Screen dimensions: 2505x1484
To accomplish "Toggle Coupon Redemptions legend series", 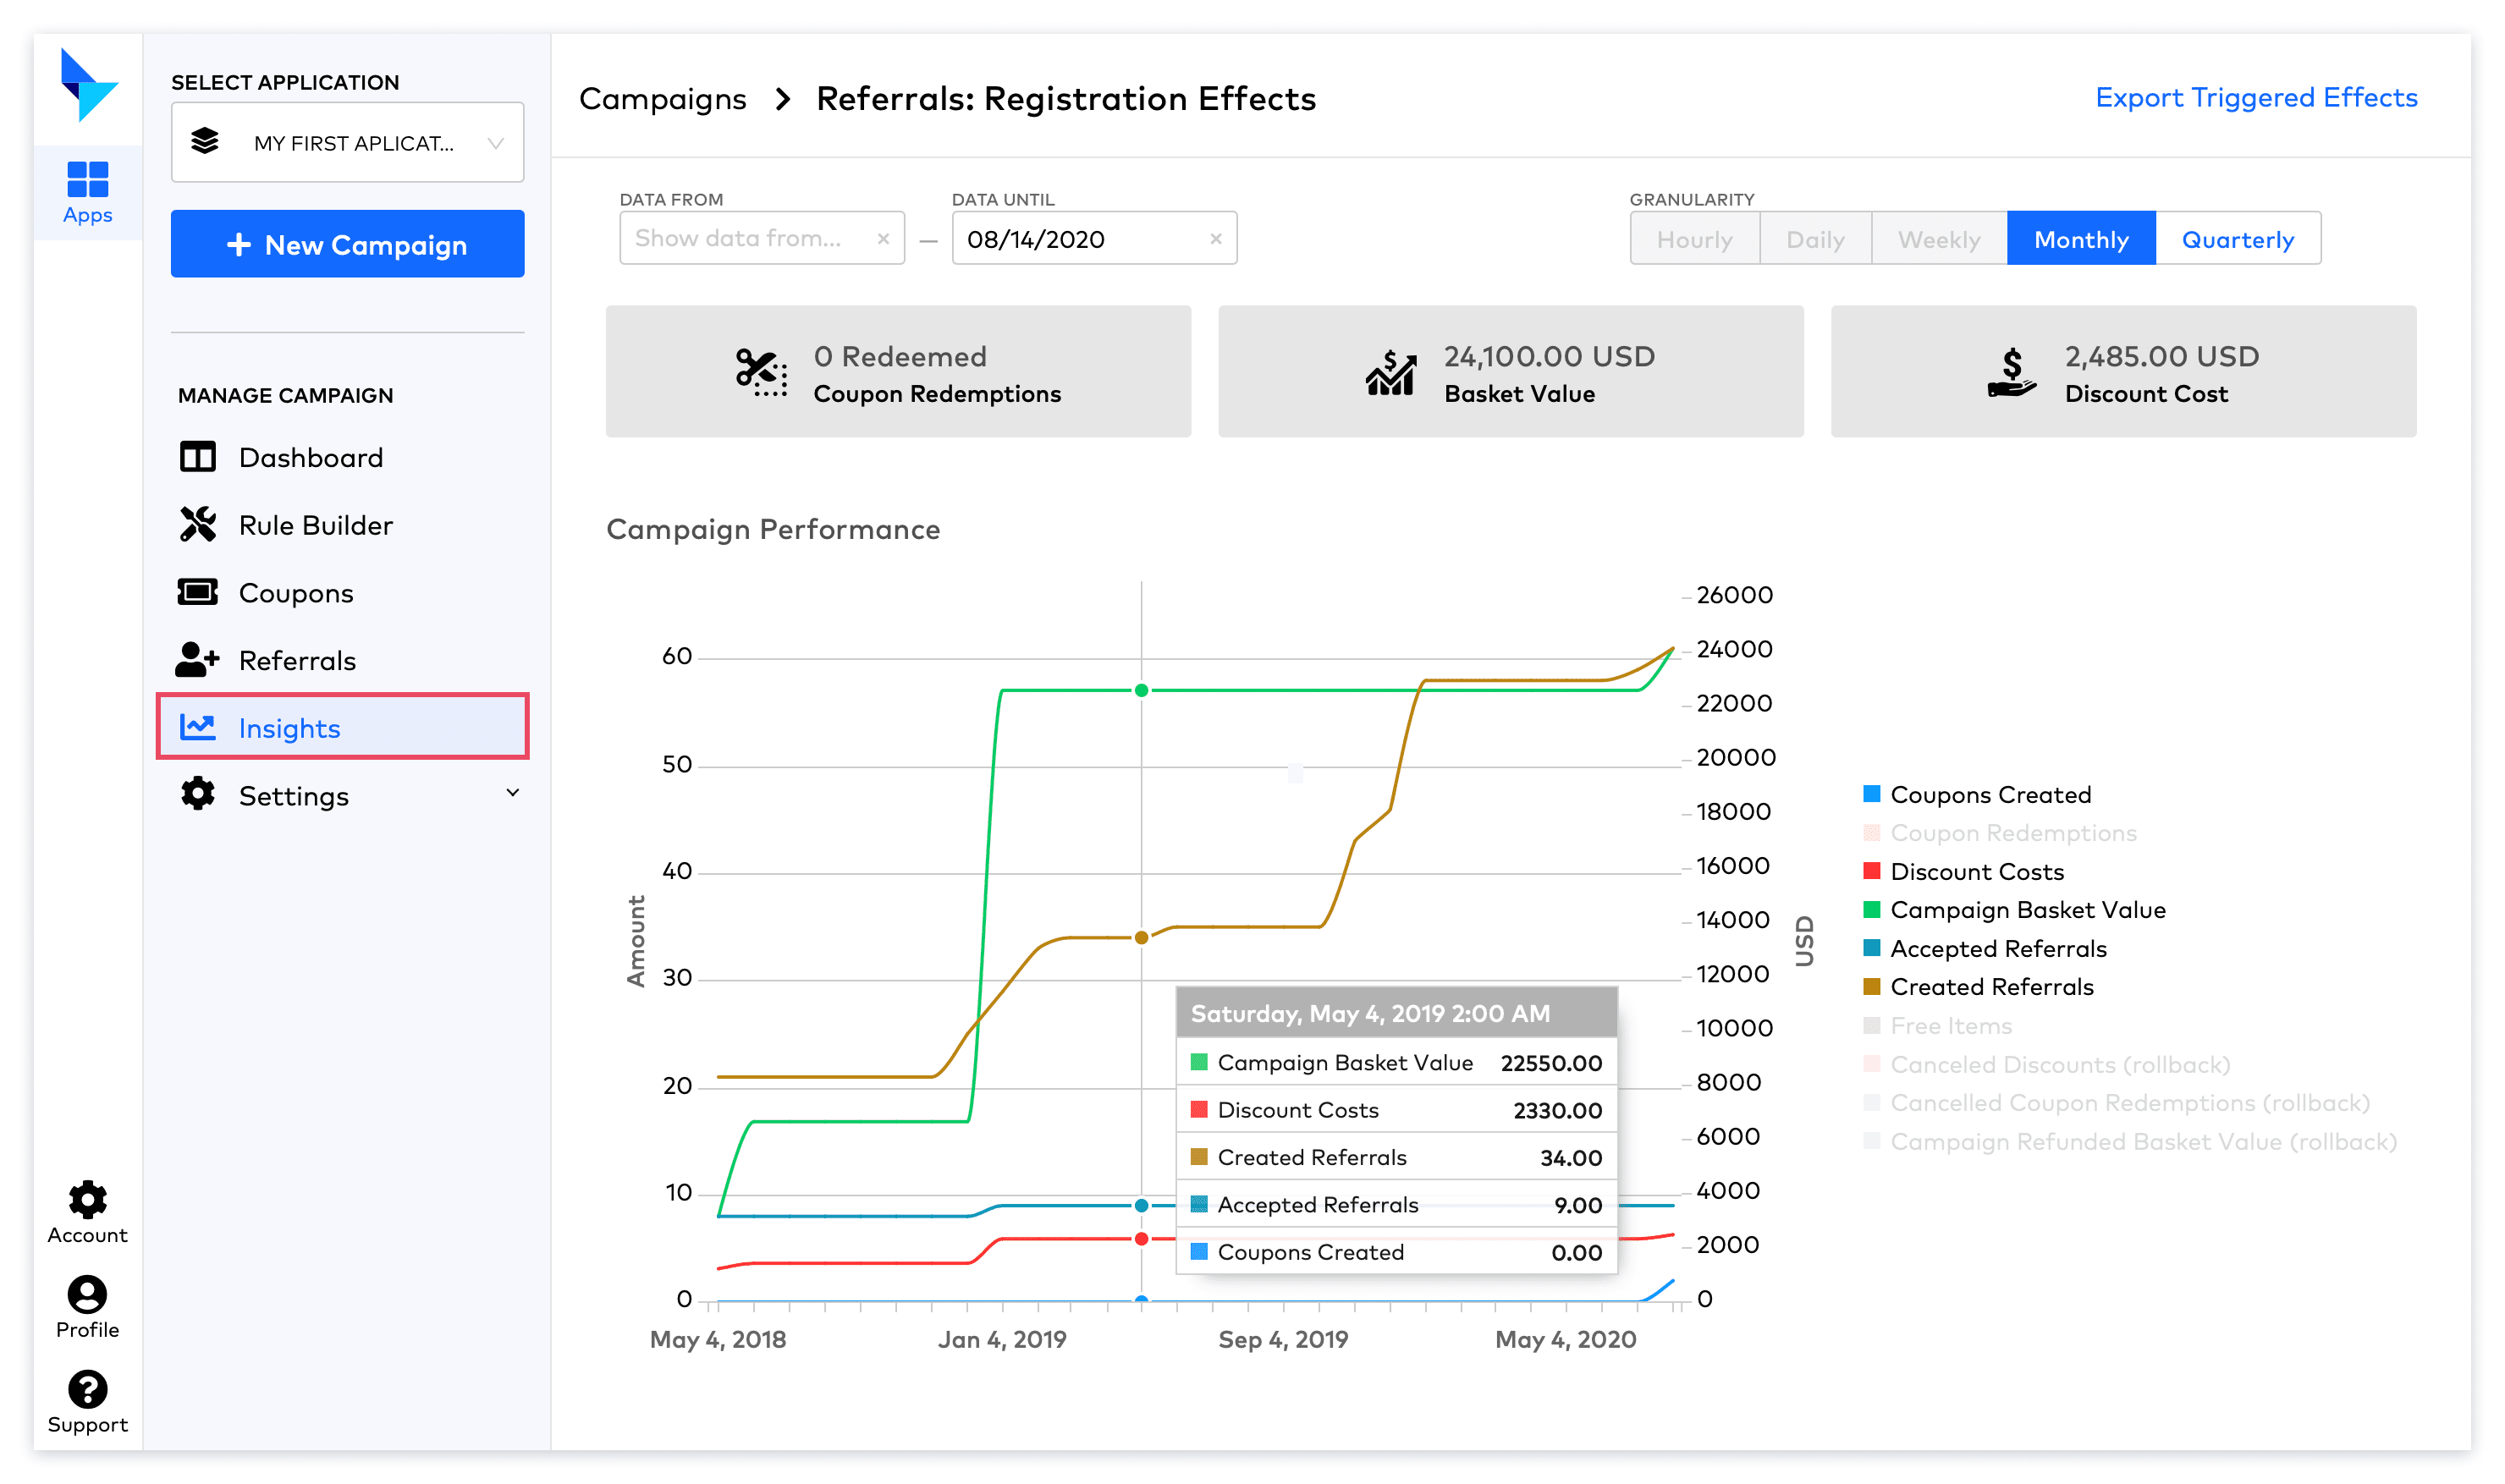I will [x=2012, y=833].
